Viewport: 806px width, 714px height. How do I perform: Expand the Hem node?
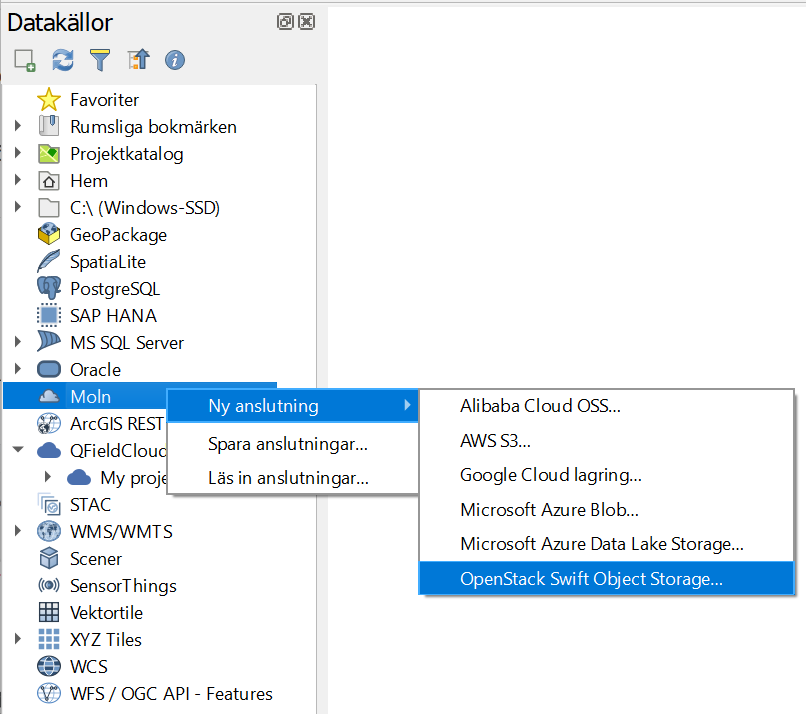pos(18,180)
